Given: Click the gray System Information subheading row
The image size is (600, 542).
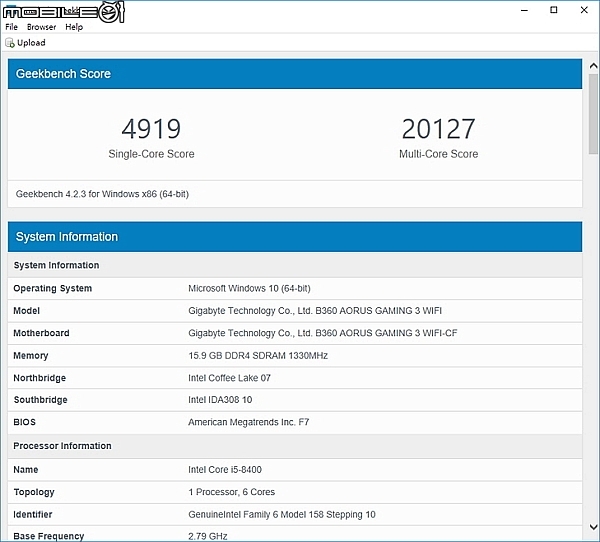Looking at the screenshot, I should coord(295,265).
